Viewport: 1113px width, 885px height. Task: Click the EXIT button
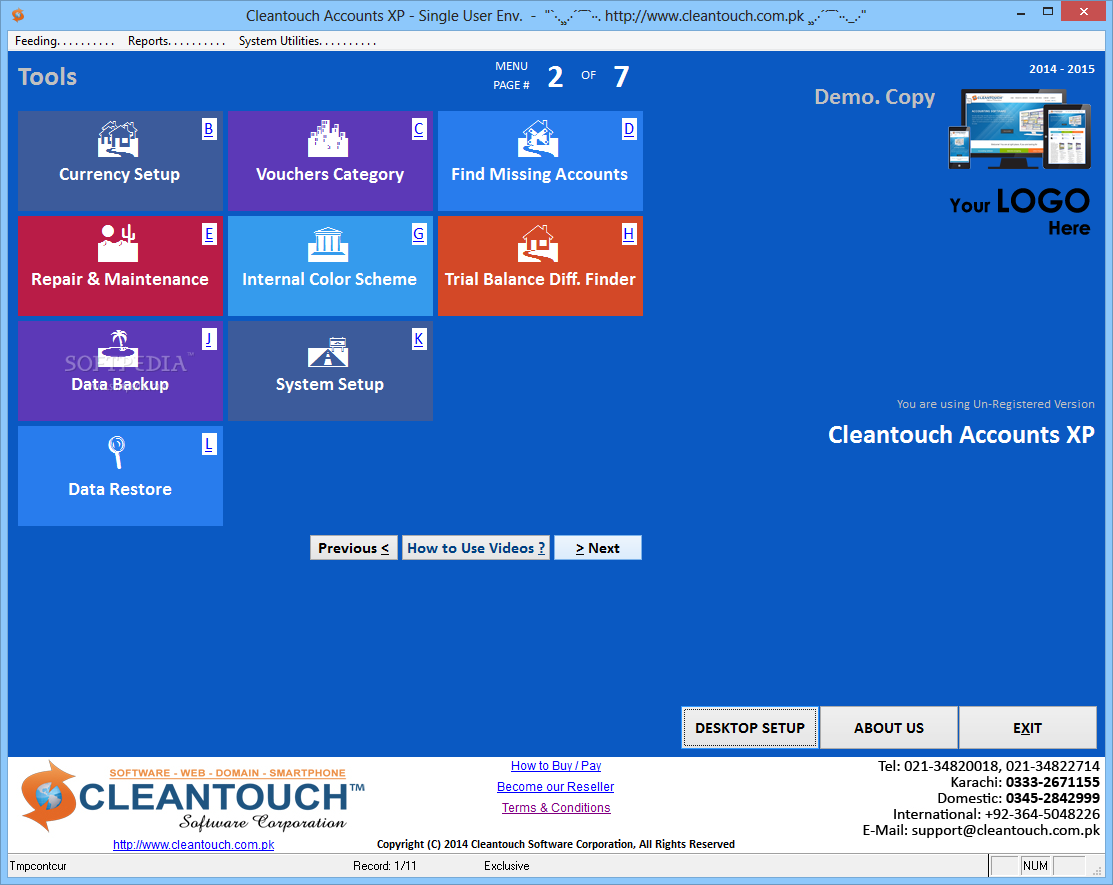[1027, 727]
